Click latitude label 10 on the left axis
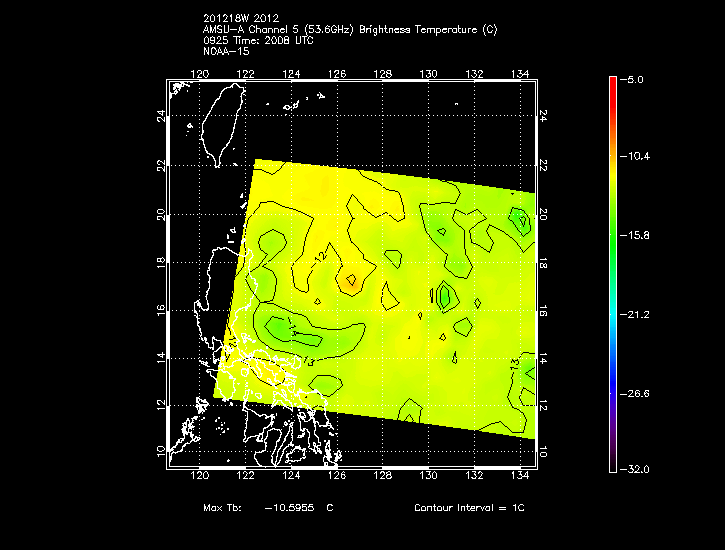The image size is (725, 550). click(161, 452)
